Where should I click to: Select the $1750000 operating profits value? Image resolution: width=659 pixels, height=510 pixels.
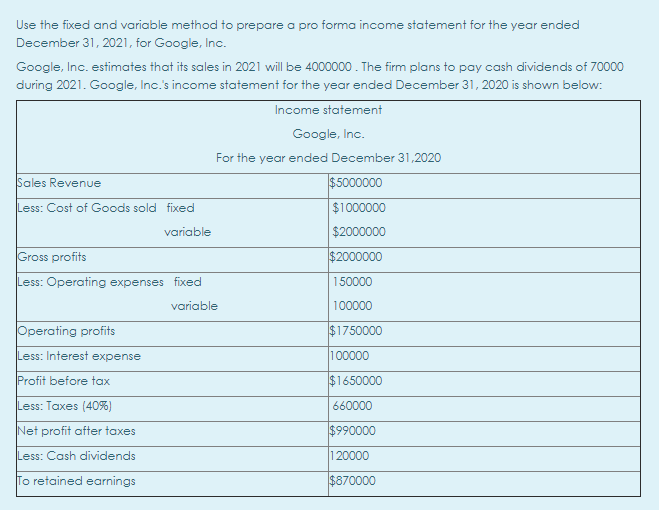[356, 331]
